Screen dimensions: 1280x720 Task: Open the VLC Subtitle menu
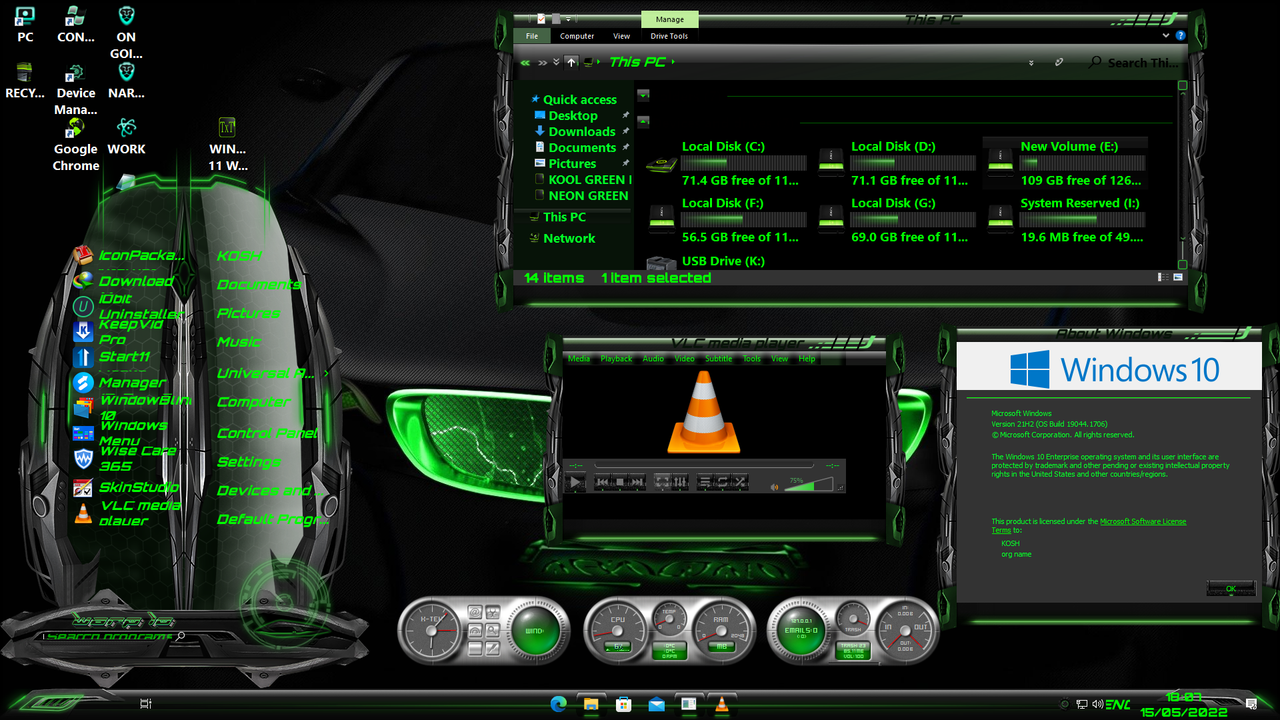[x=718, y=358]
